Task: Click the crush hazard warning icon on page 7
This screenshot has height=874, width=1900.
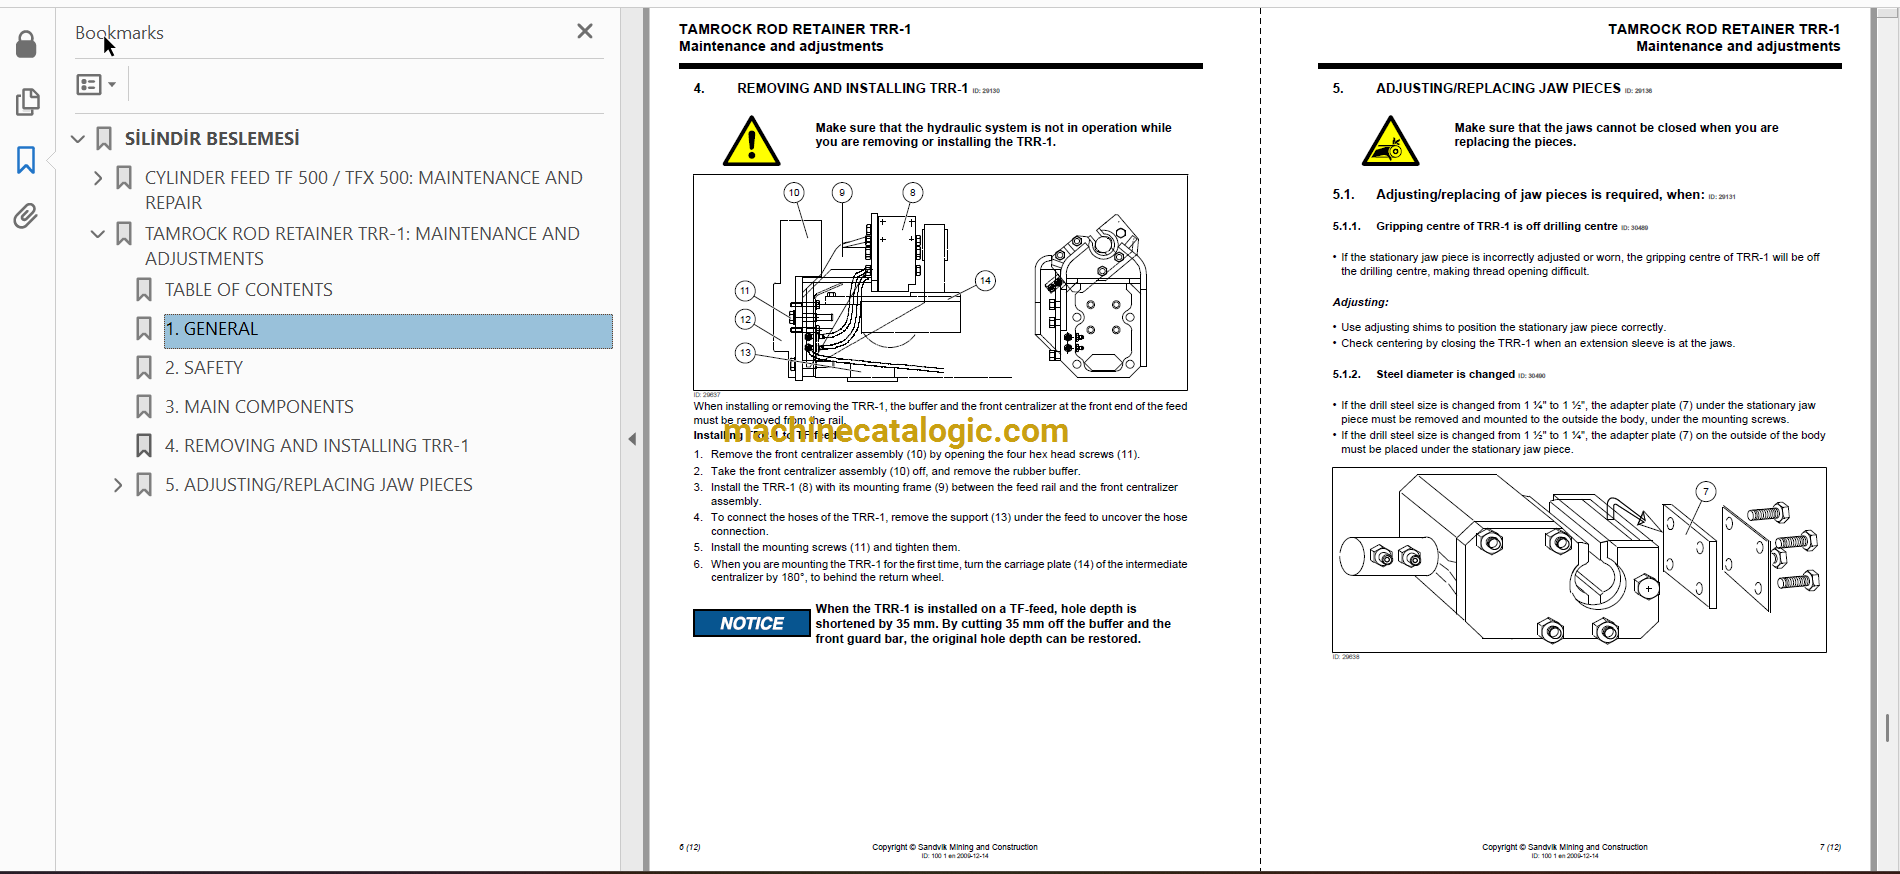Action: coord(1390,140)
